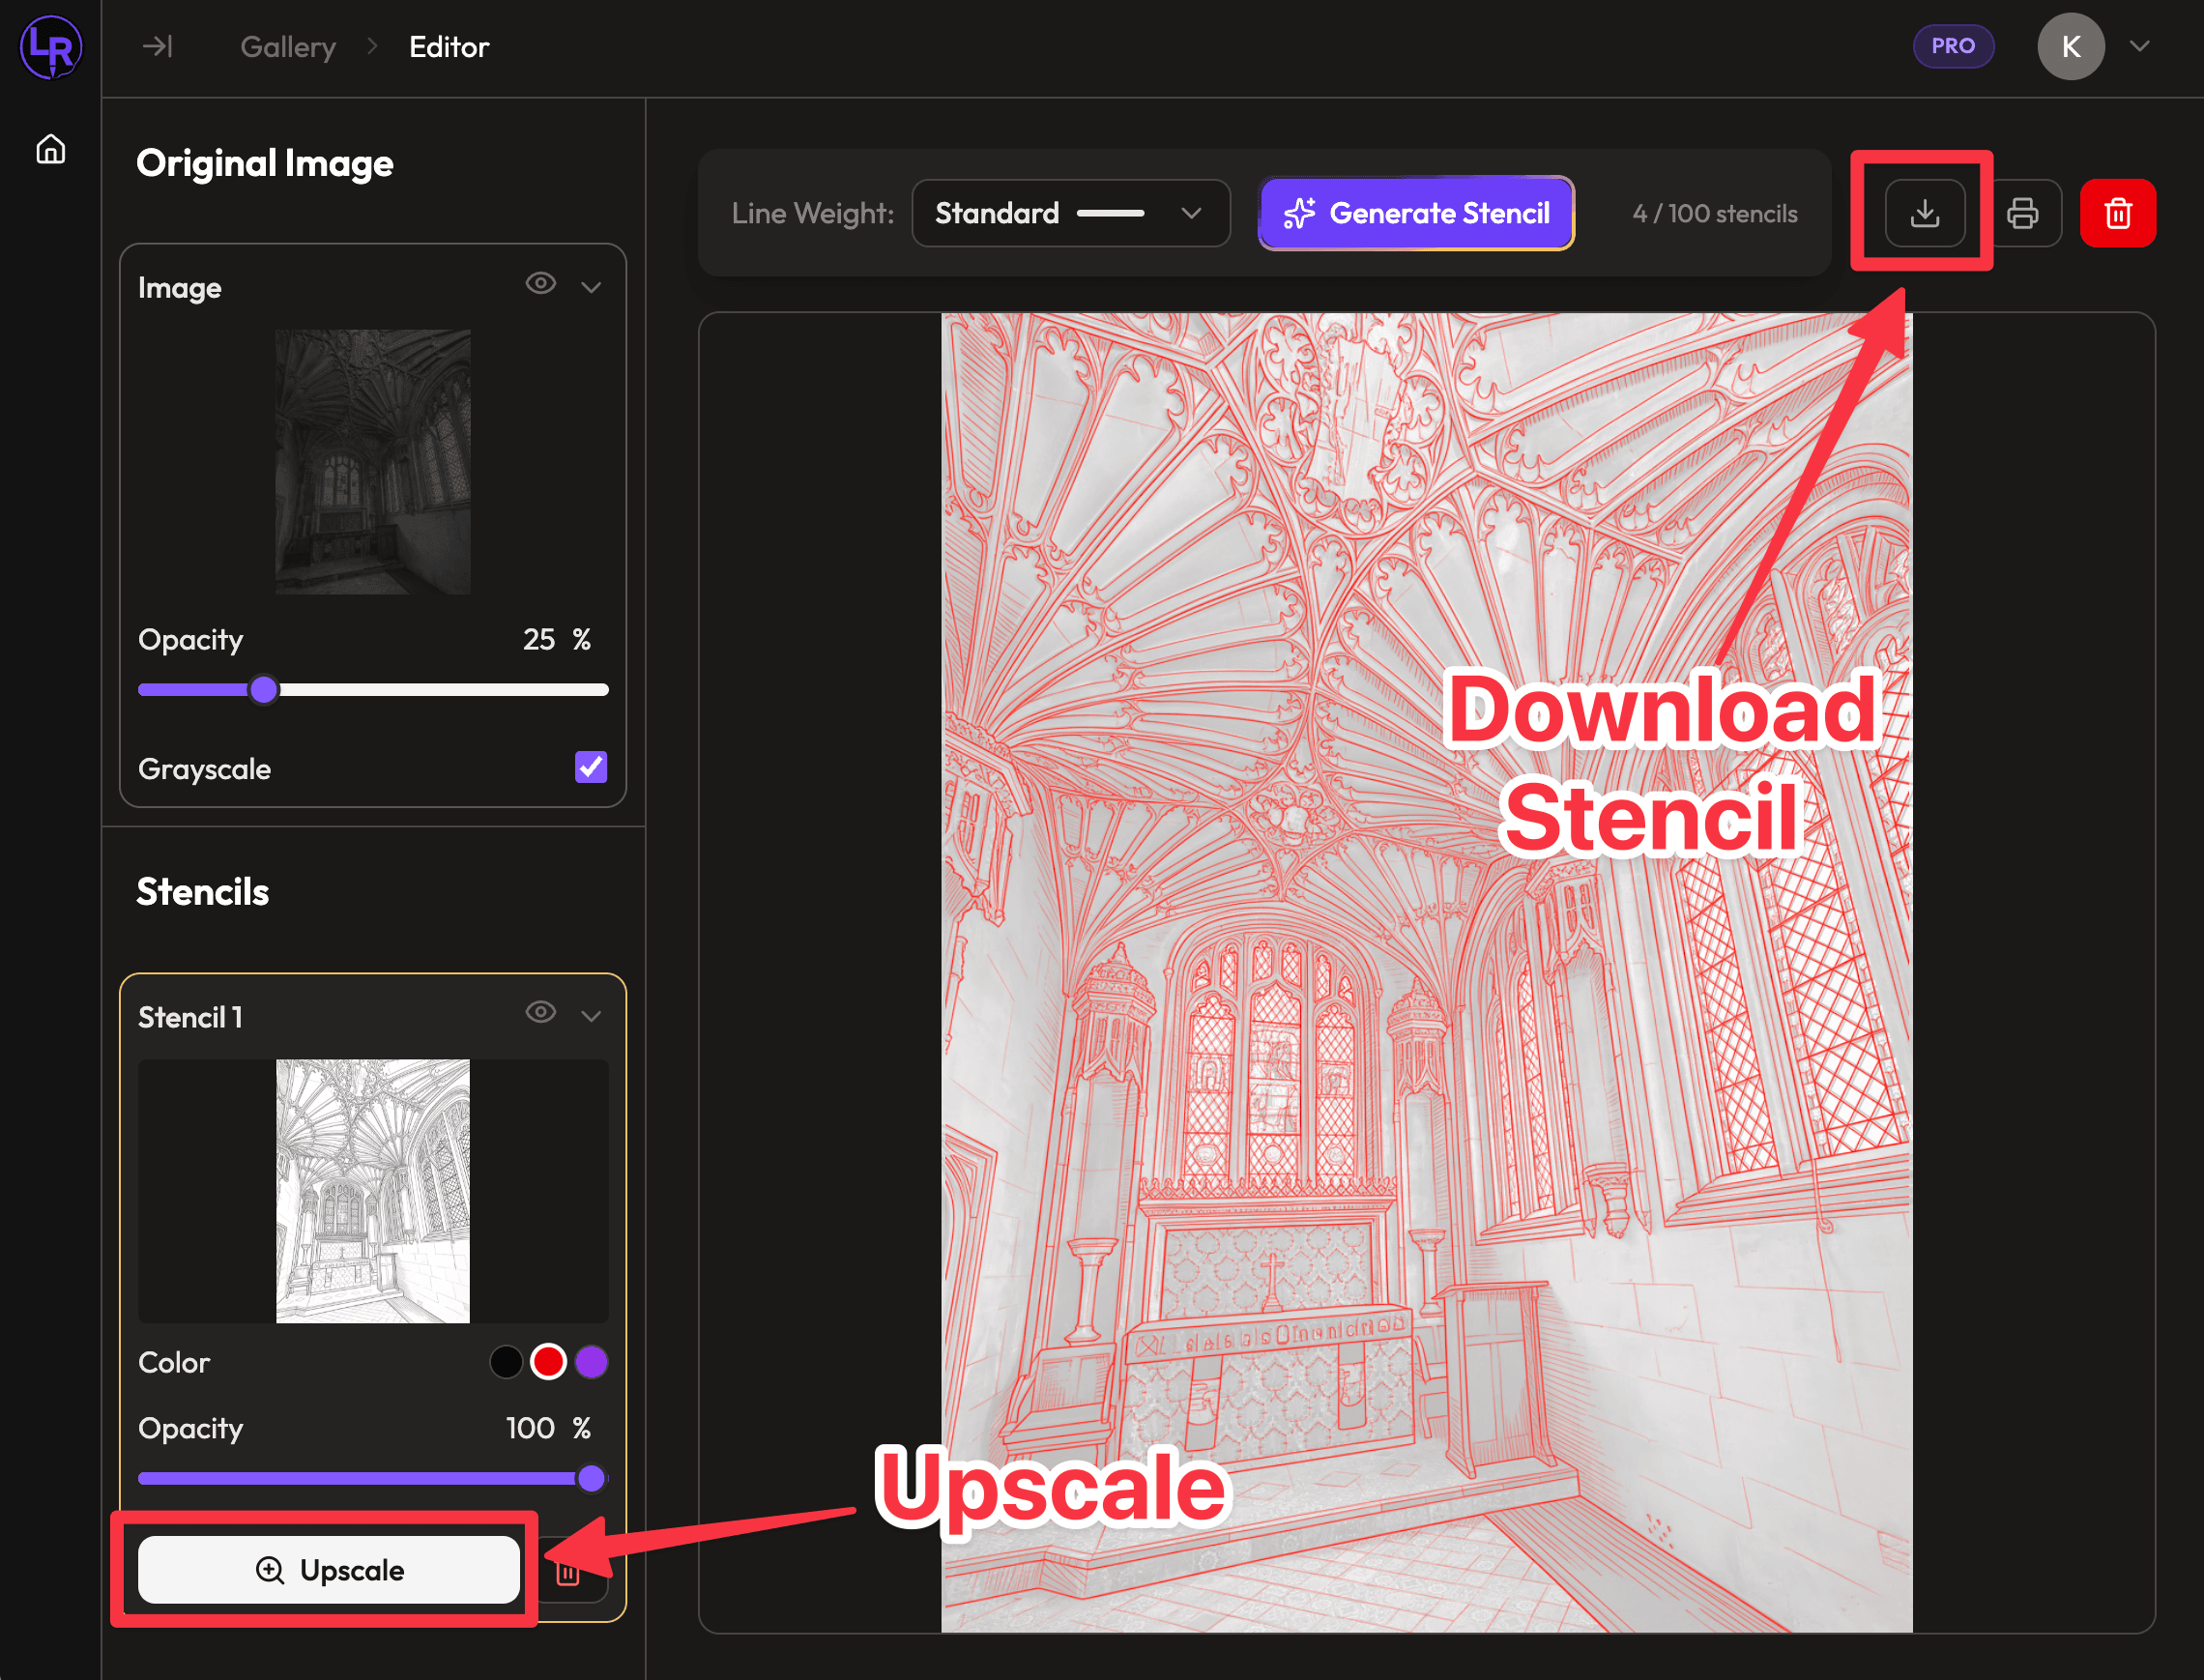Image resolution: width=2204 pixels, height=1680 pixels.
Task: Go to home via sidebar icon
Action: [51, 149]
